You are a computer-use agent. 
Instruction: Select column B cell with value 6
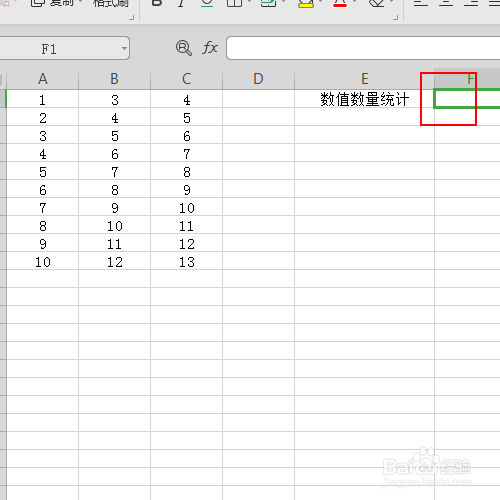click(x=114, y=154)
